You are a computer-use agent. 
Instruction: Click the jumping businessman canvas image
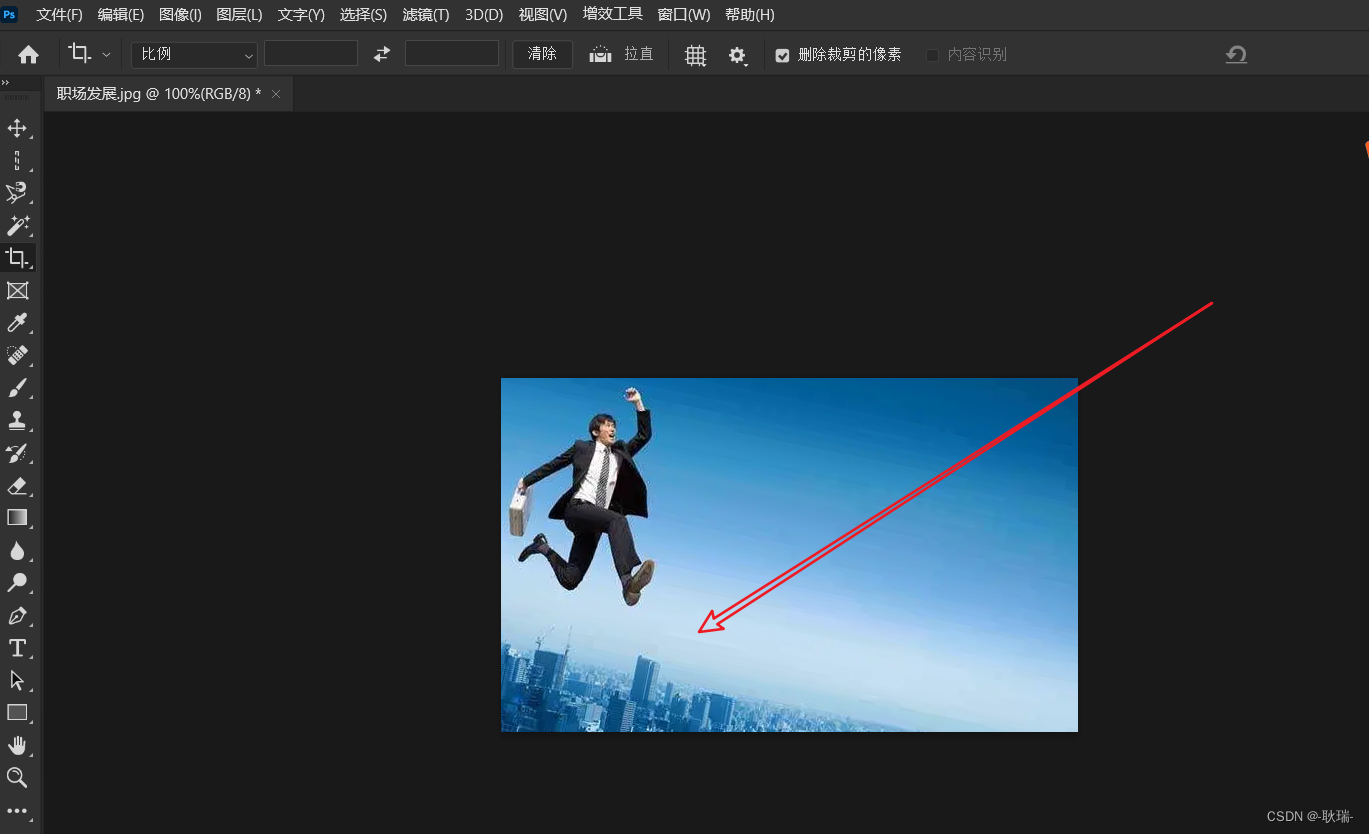point(789,555)
